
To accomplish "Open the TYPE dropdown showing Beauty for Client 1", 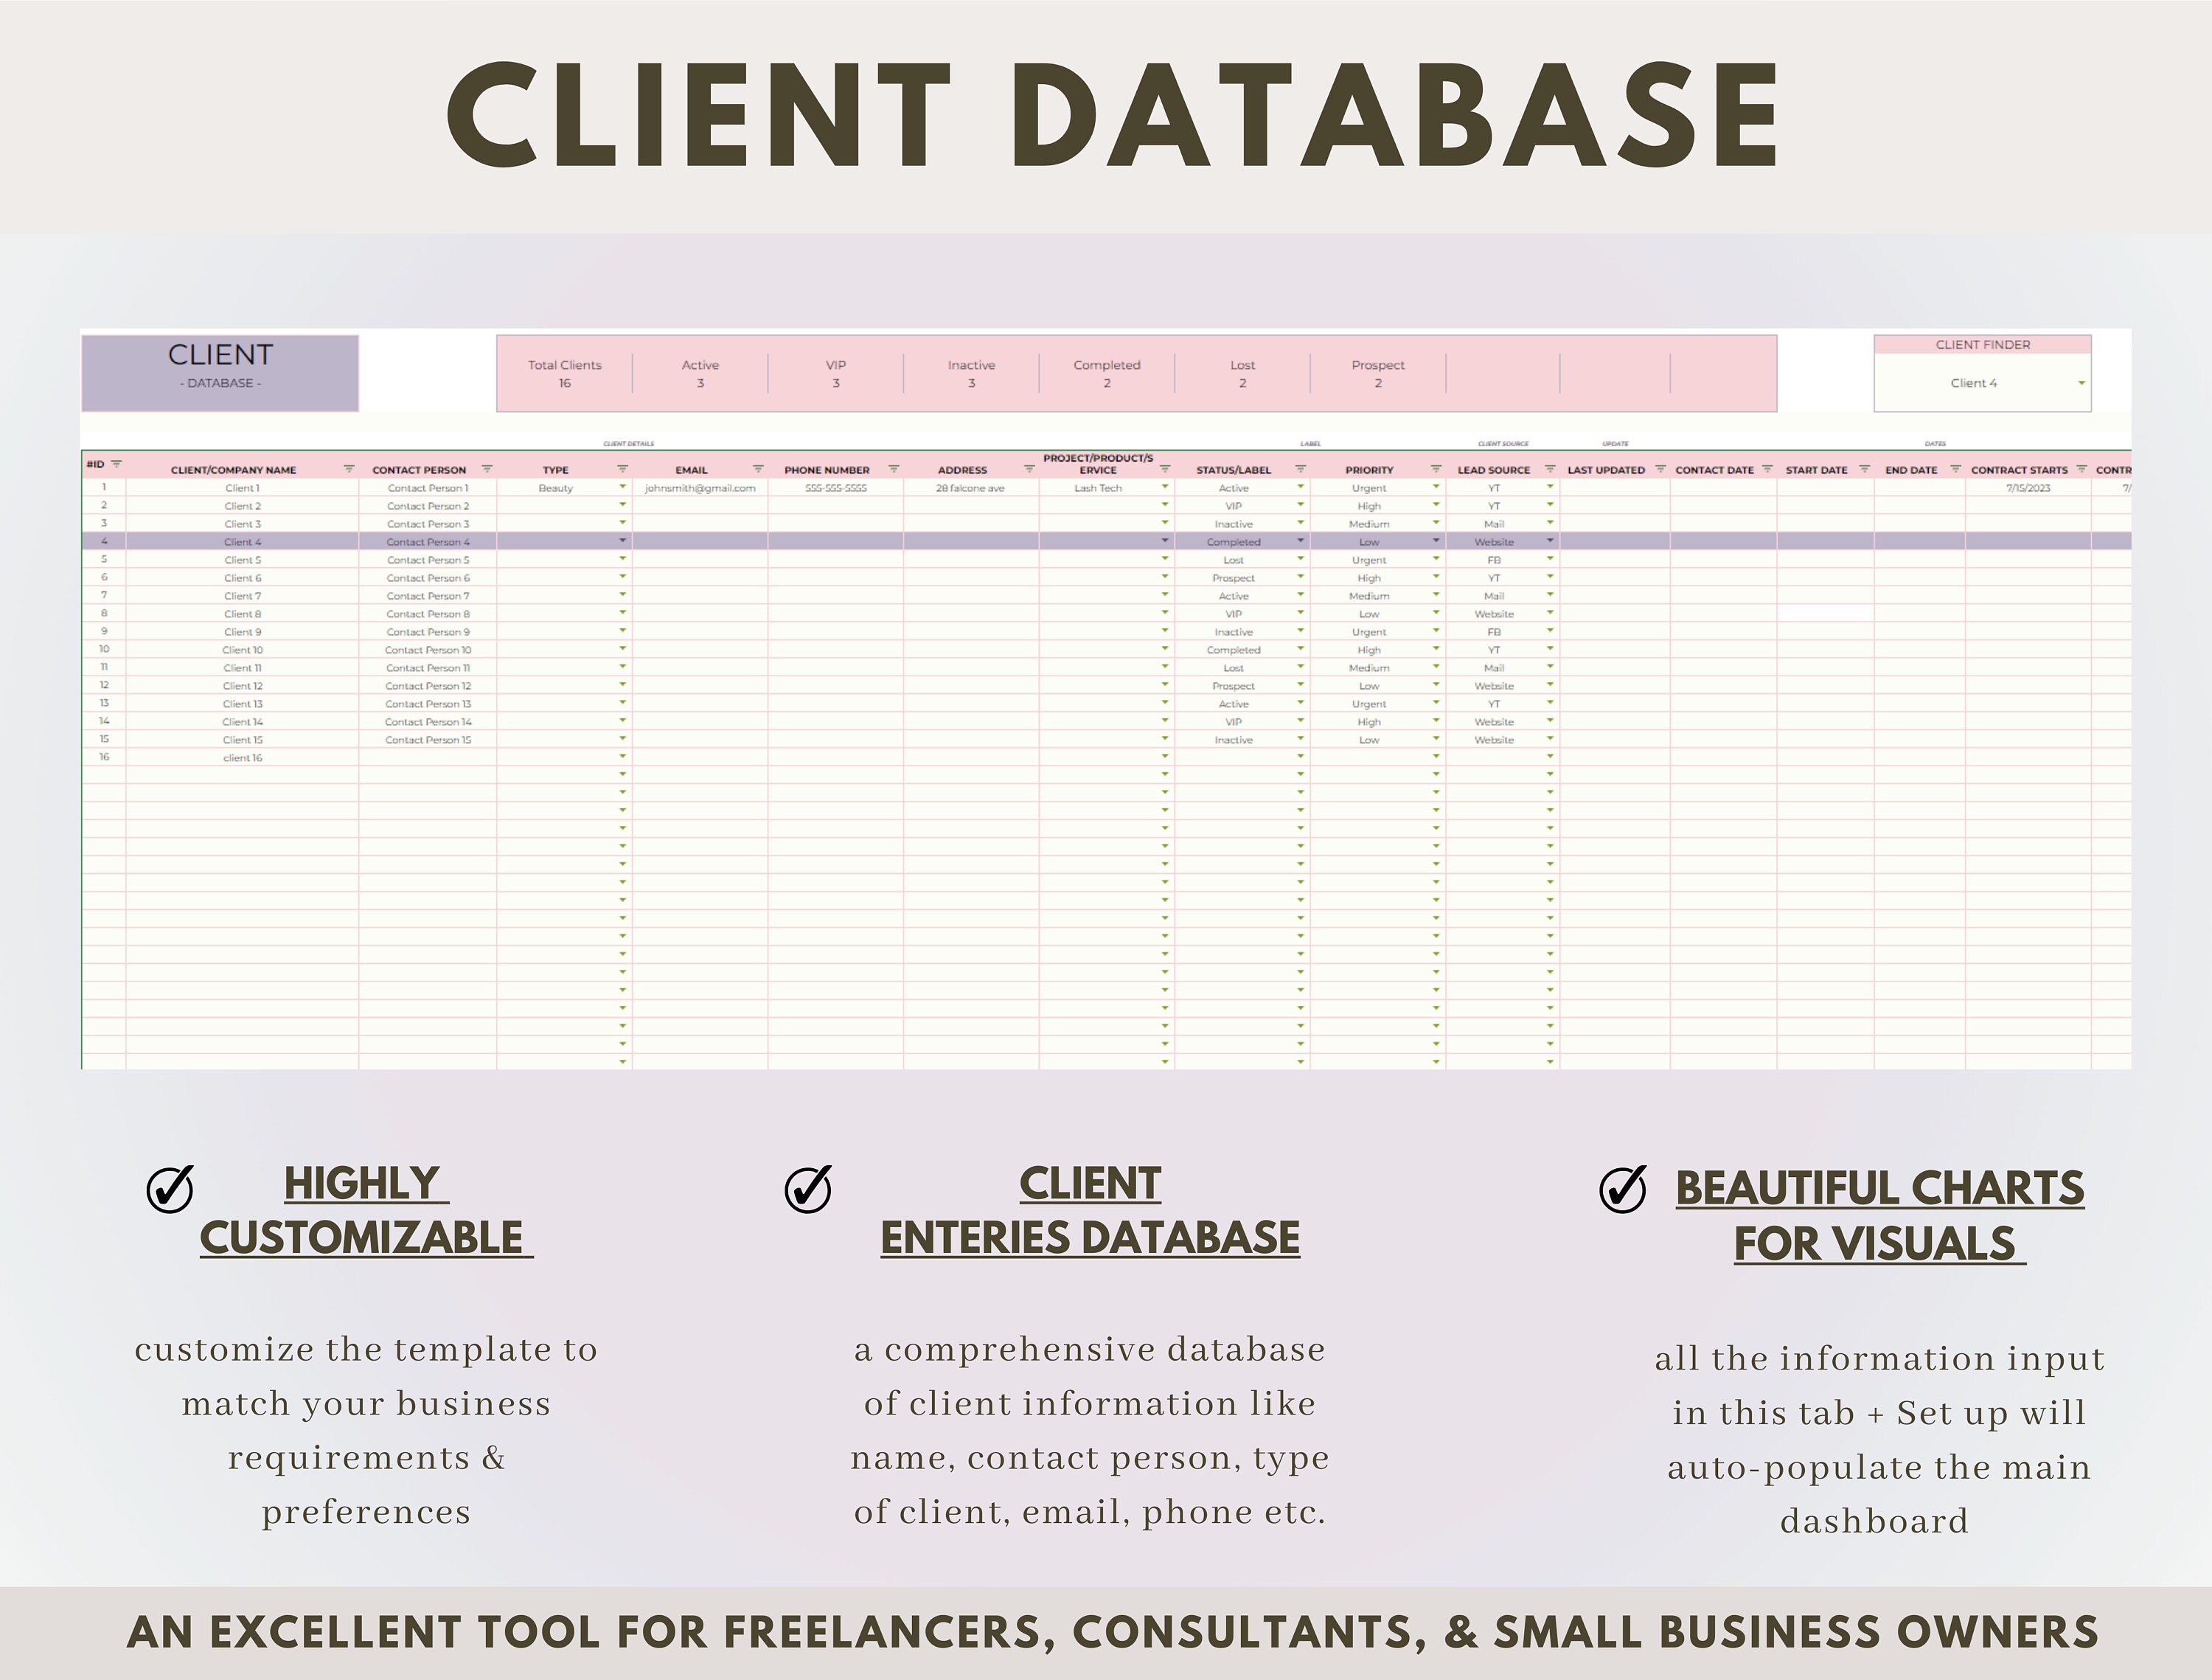I will coord(621,487).
